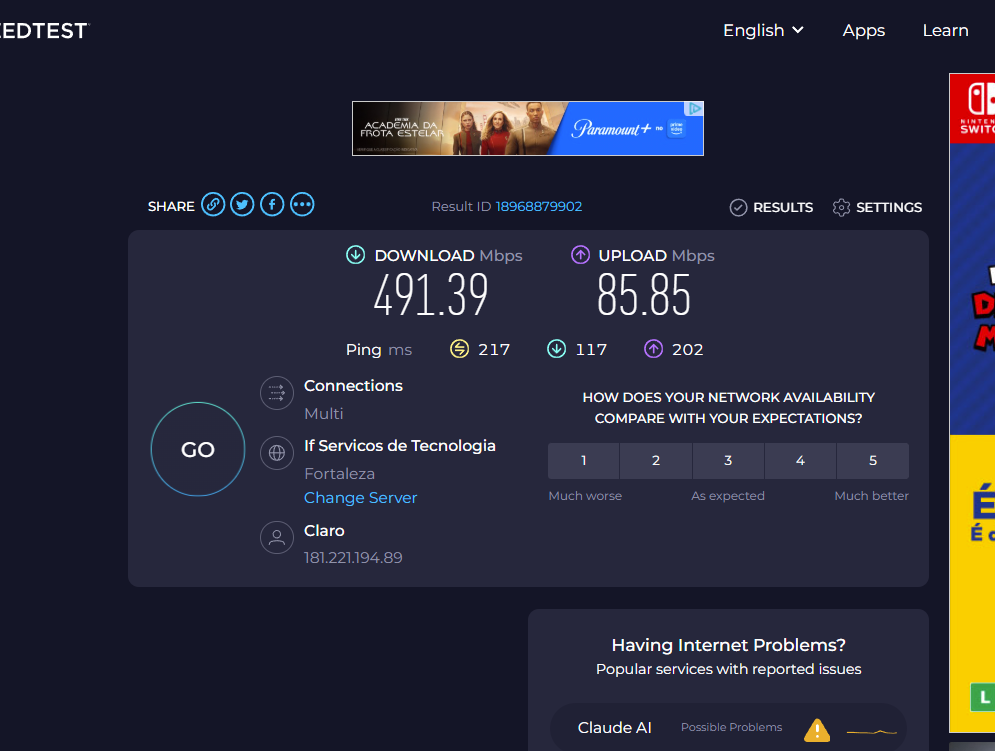Share result on Facebook
Image resolution: width=995 pixels, height=751 pixels.
click(272, 205)
